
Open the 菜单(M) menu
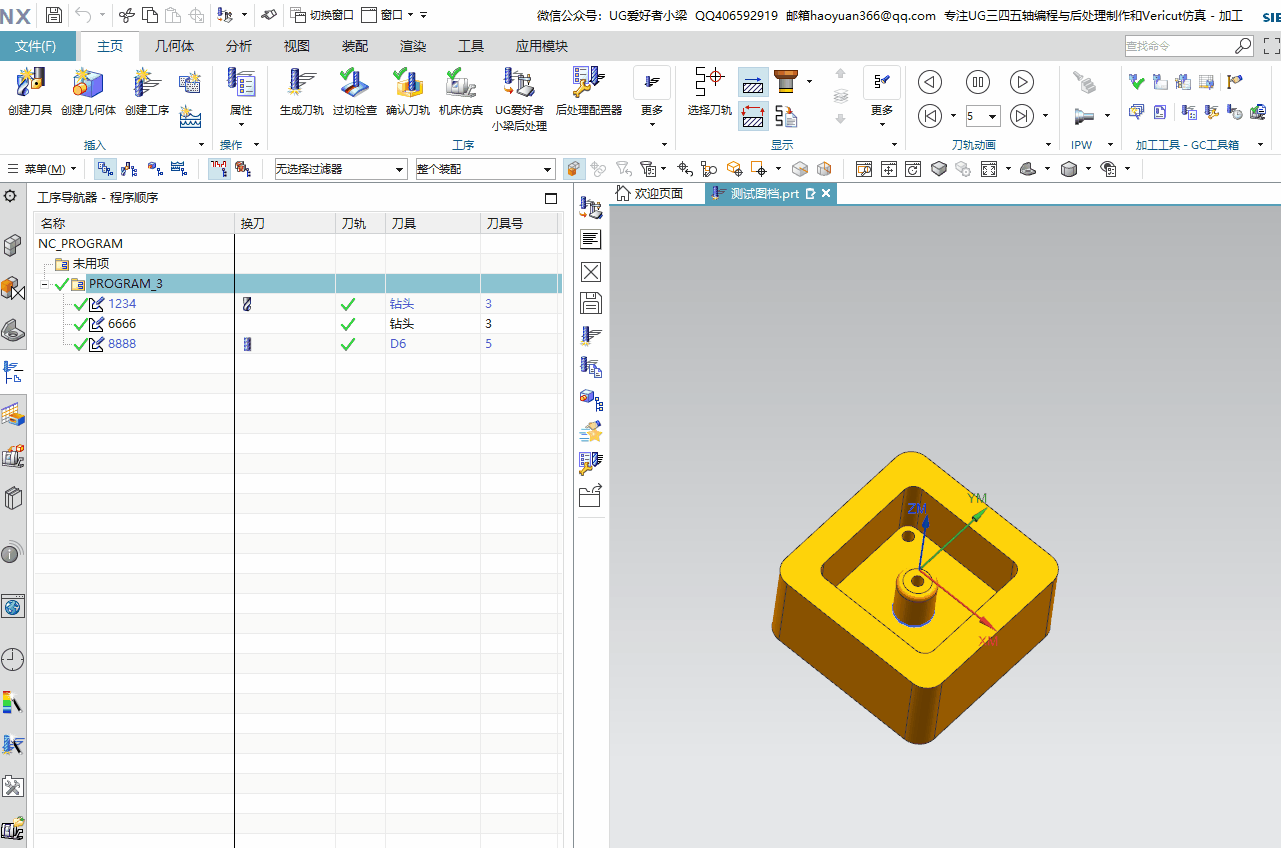click(42, 169)
